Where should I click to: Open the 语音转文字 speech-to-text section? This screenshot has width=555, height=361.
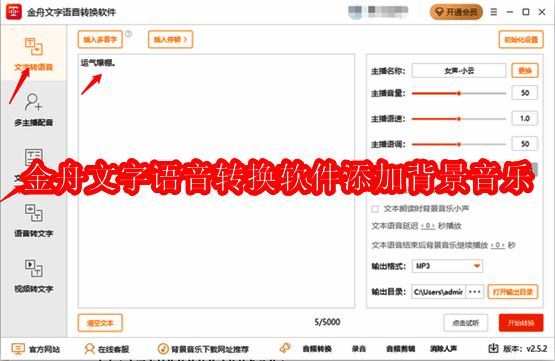(x=34, y=220)
